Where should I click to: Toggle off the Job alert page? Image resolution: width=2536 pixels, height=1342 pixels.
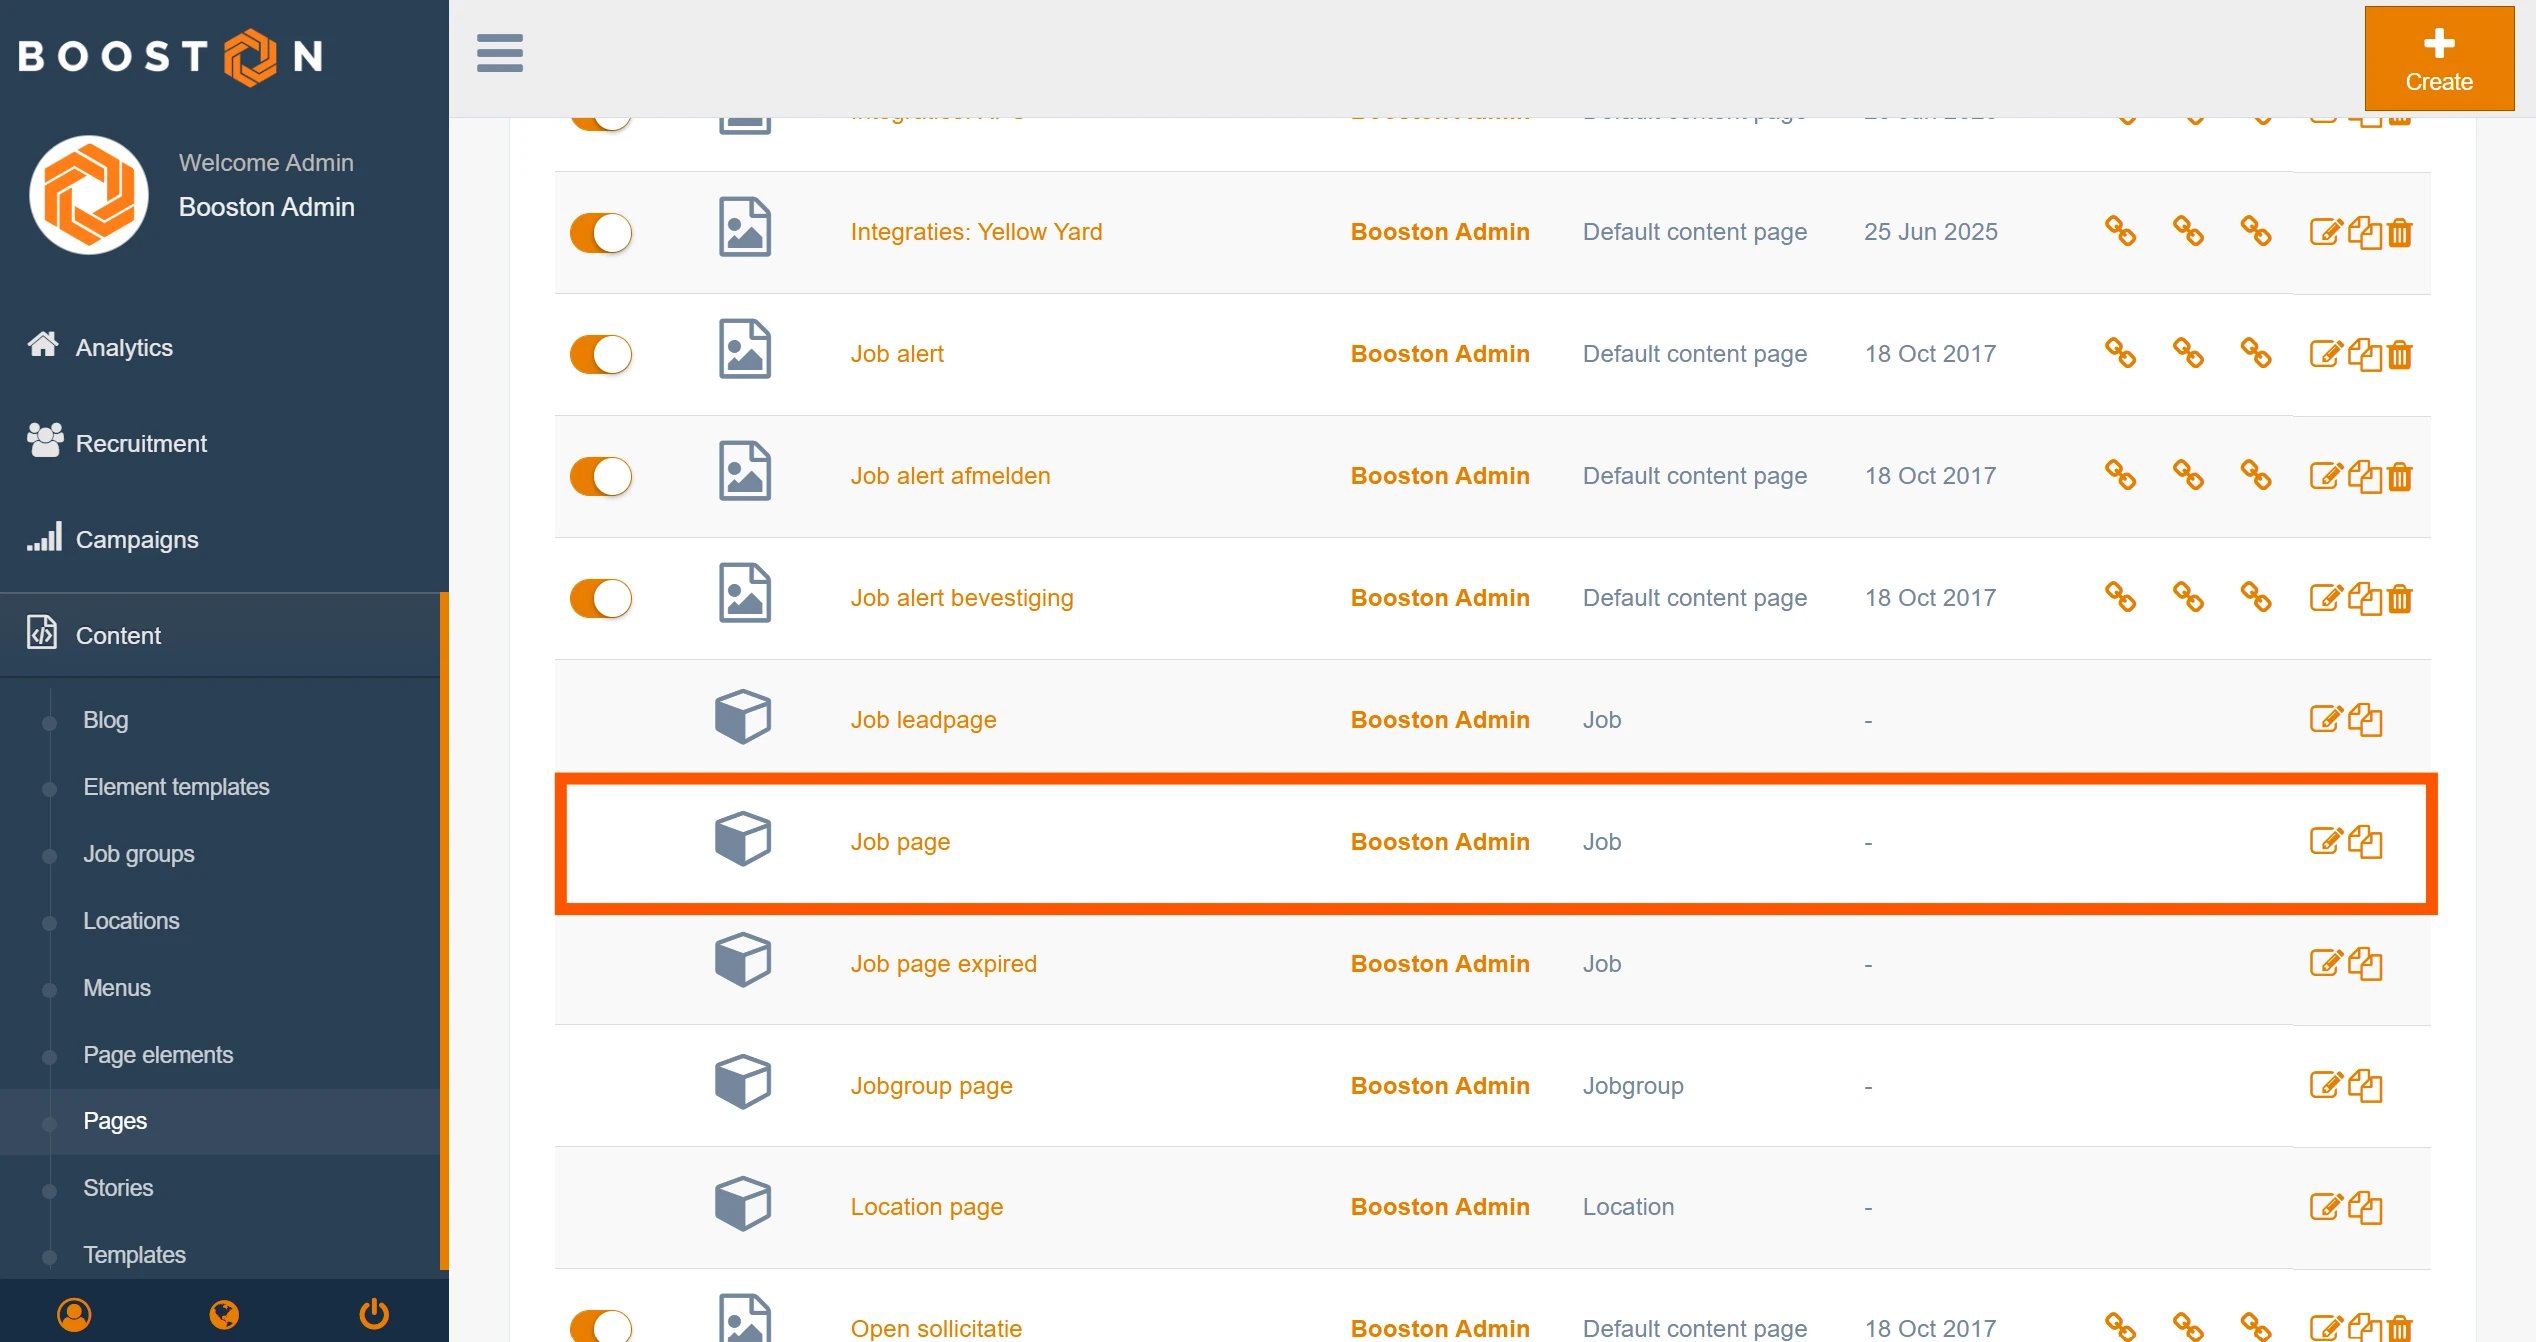point(601,355)
